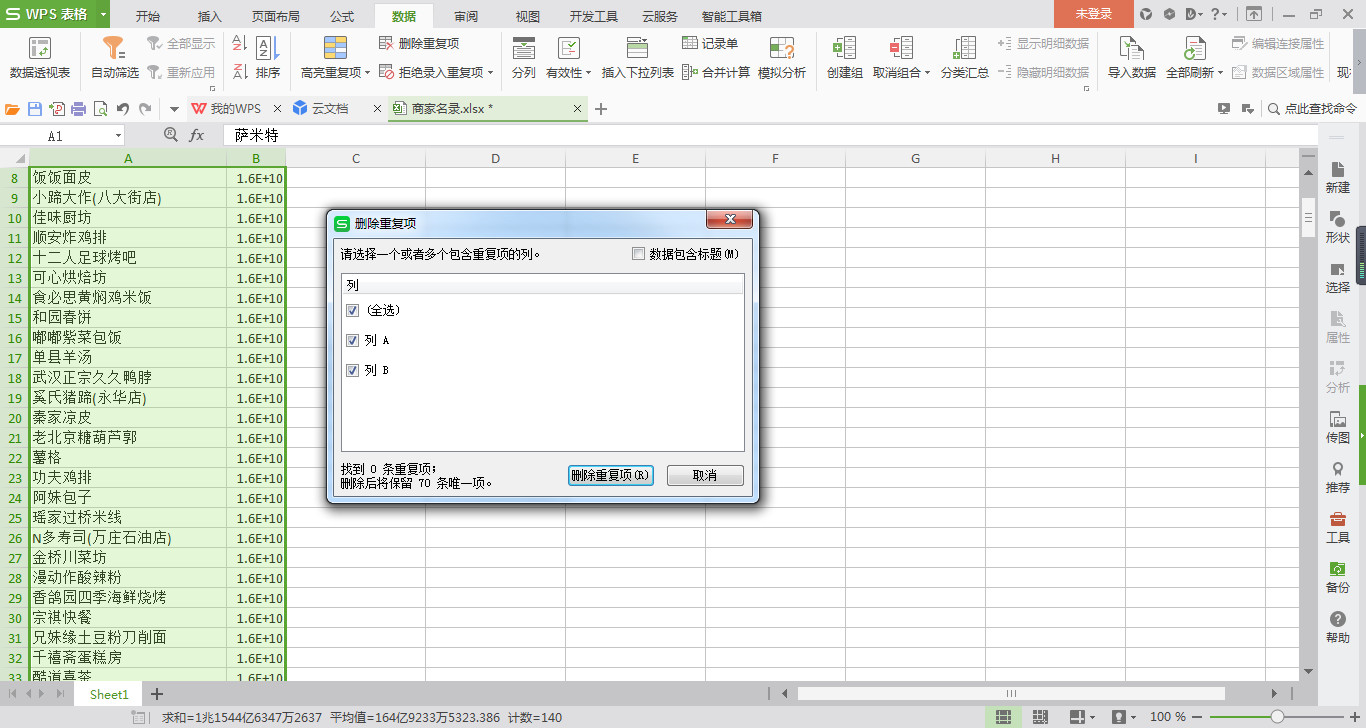Click the save icon in quick access bar
Screen dimensions: 1366x728
tap(35, 108)
